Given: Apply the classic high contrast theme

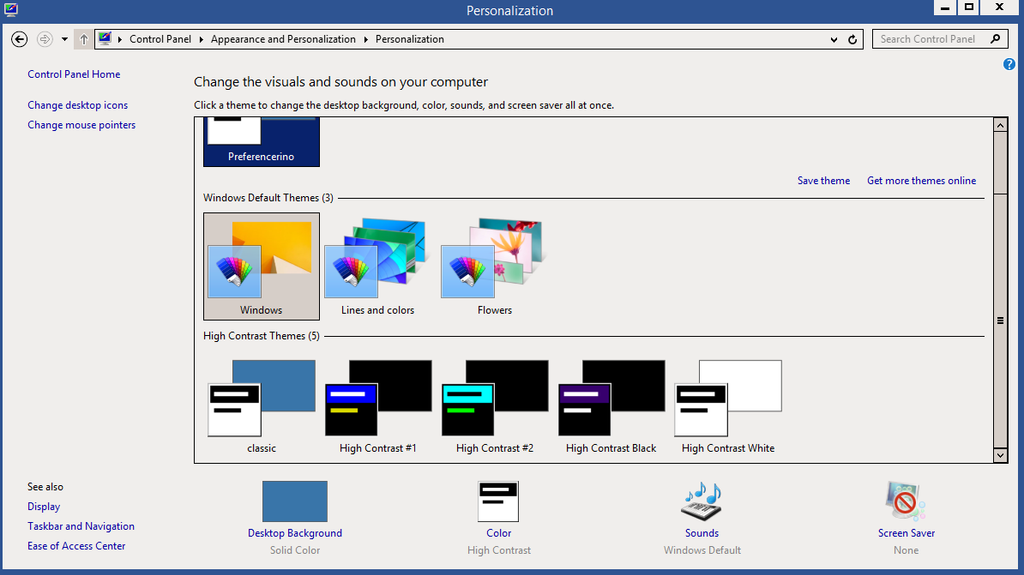Looking at the screenshot, I should click(261, 406).
